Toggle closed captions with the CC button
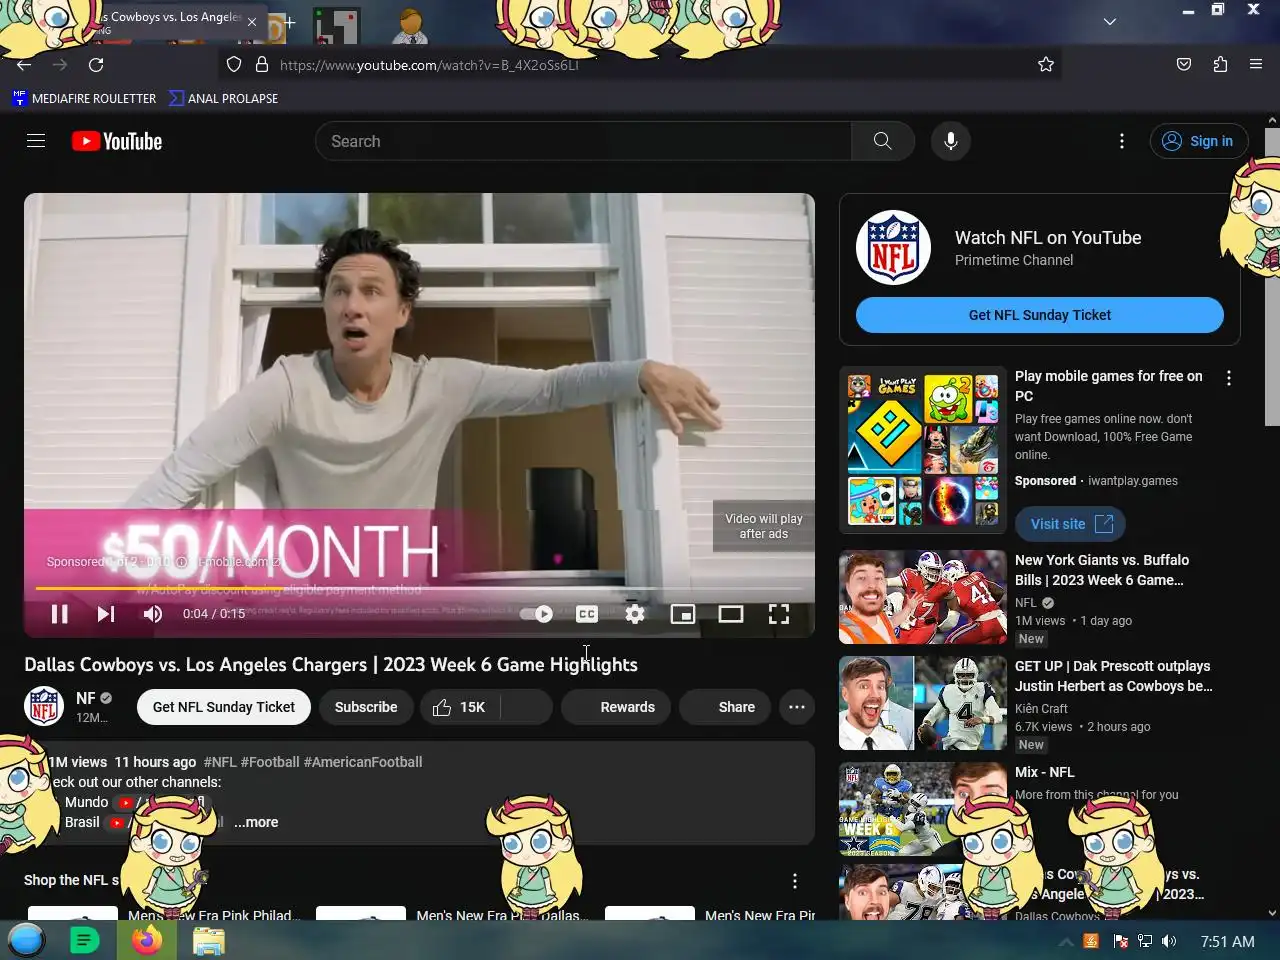The width and height of the screenshot is (1280, 960). [587, 614]
